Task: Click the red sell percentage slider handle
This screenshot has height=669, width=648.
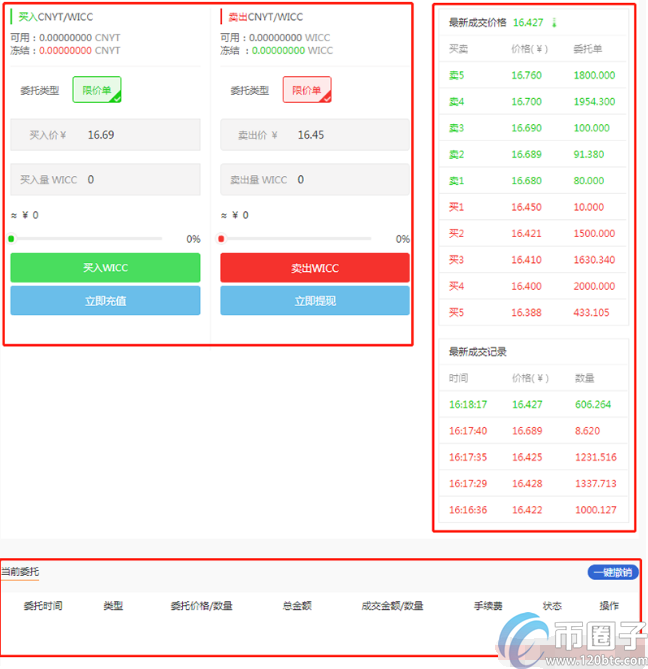Action: point(221,239)
